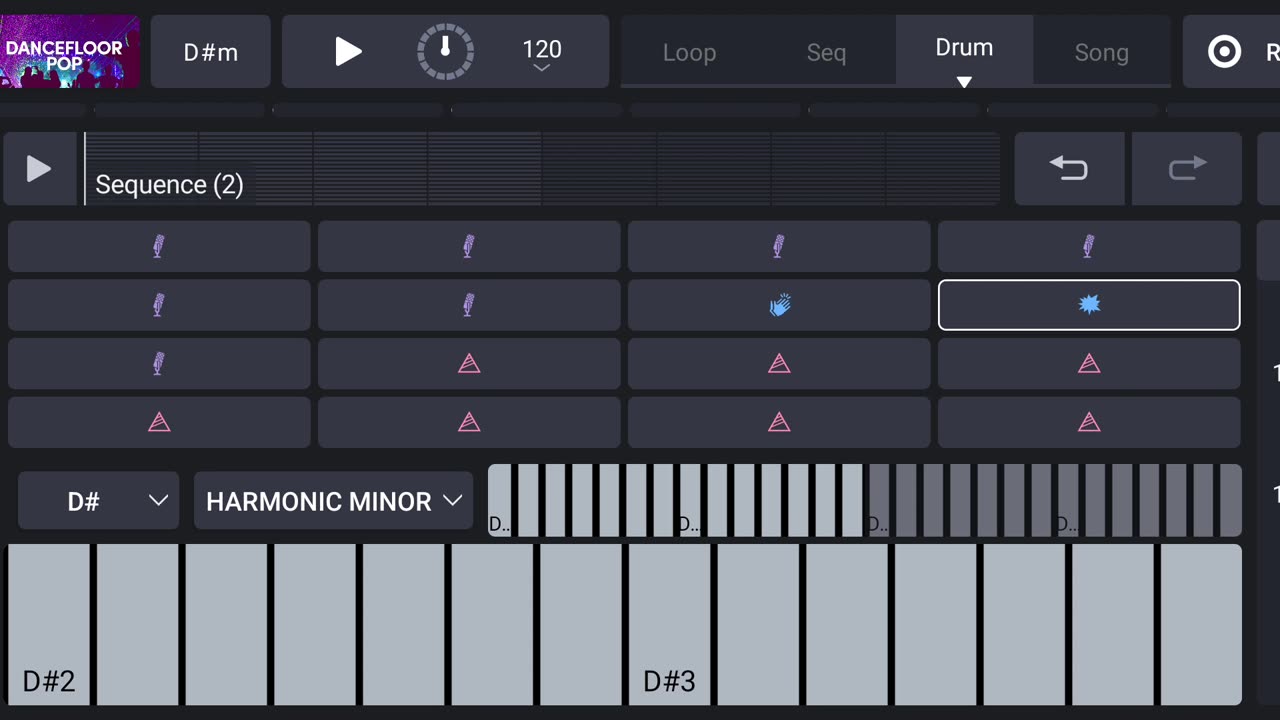Viewport: 1280px width, 720px height.
Task: Click the highlighted mini keyboard range
Action: [x=677, y=500]
